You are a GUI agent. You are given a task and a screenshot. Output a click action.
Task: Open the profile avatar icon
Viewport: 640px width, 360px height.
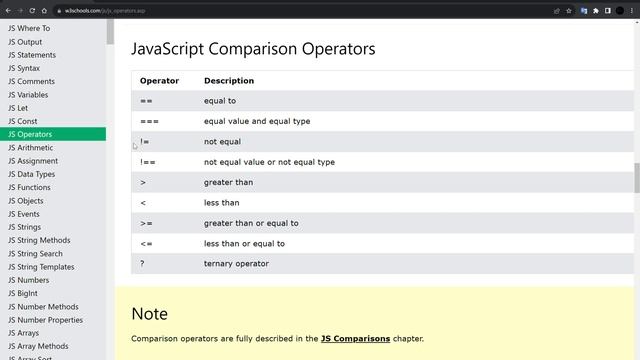pyautogui.click(x=620, y=11)
